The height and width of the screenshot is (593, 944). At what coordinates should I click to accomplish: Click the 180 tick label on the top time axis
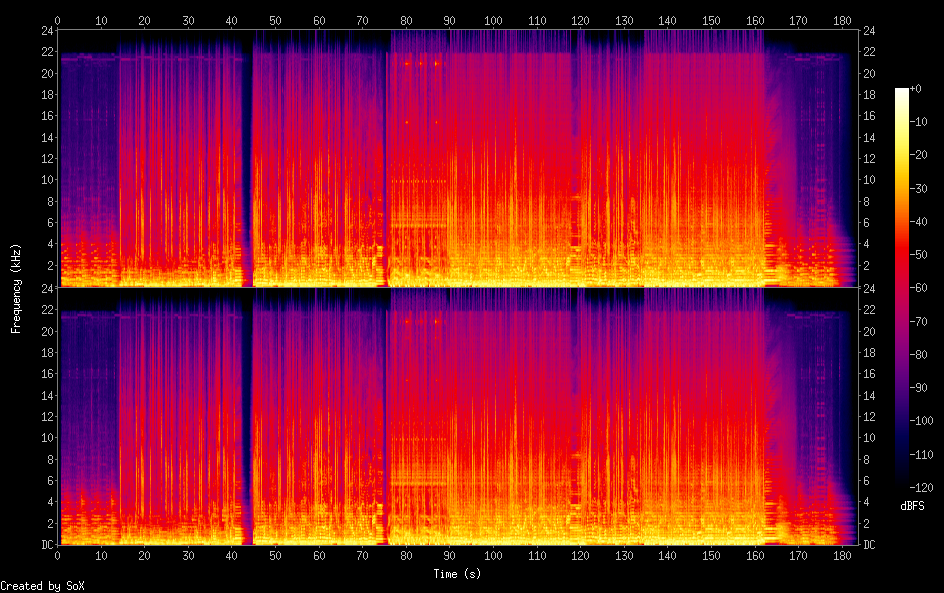coord(842,20)
